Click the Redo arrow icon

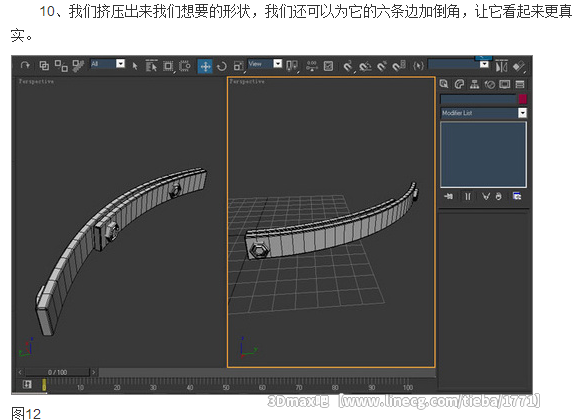click(x=25, y=65)
